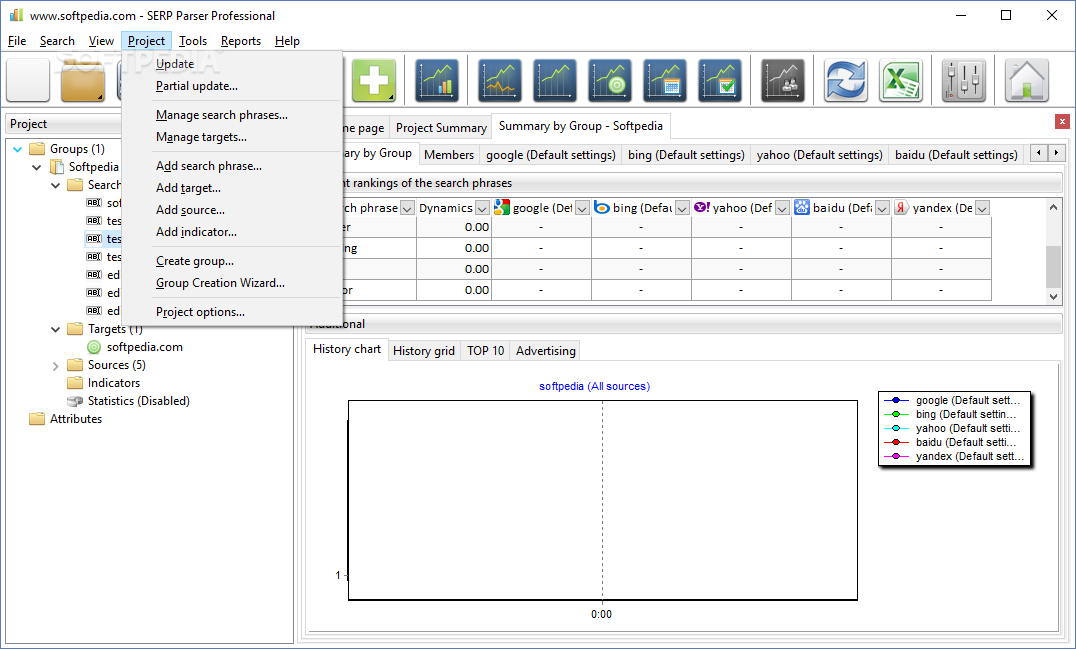The width and height of the screenshot is (1076, 649).
Task: Open the gray competitors chart icon
Action: coord(783,80)
